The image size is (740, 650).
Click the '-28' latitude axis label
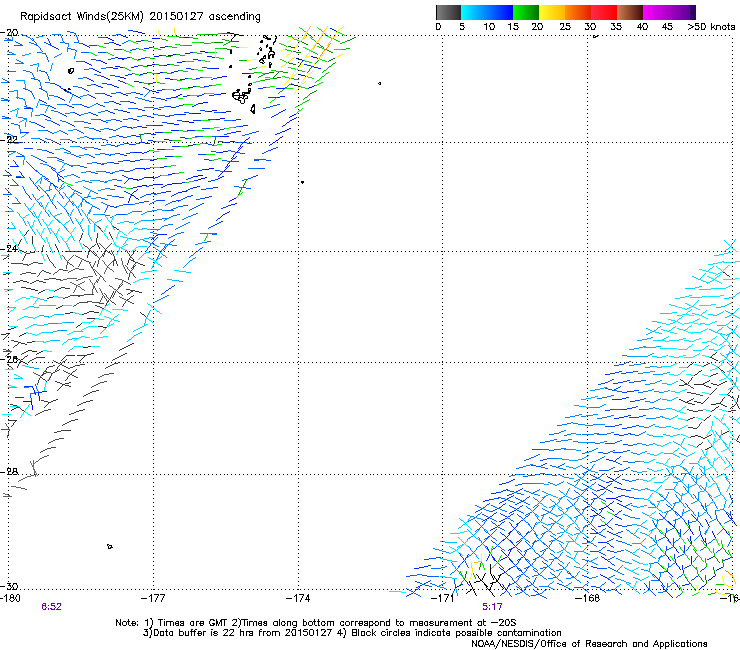10,472
